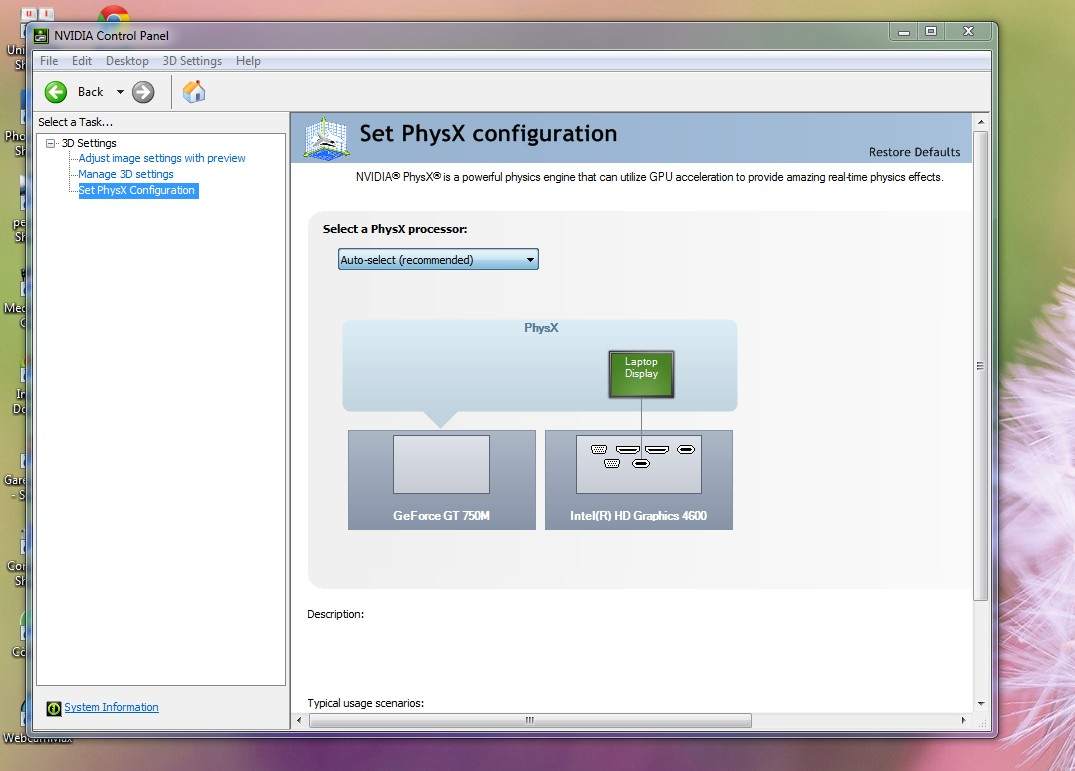Open the PhysX processor dropdown
Image resolution: width=1075 pixels, height=771 pixels.
click(438, 260)
